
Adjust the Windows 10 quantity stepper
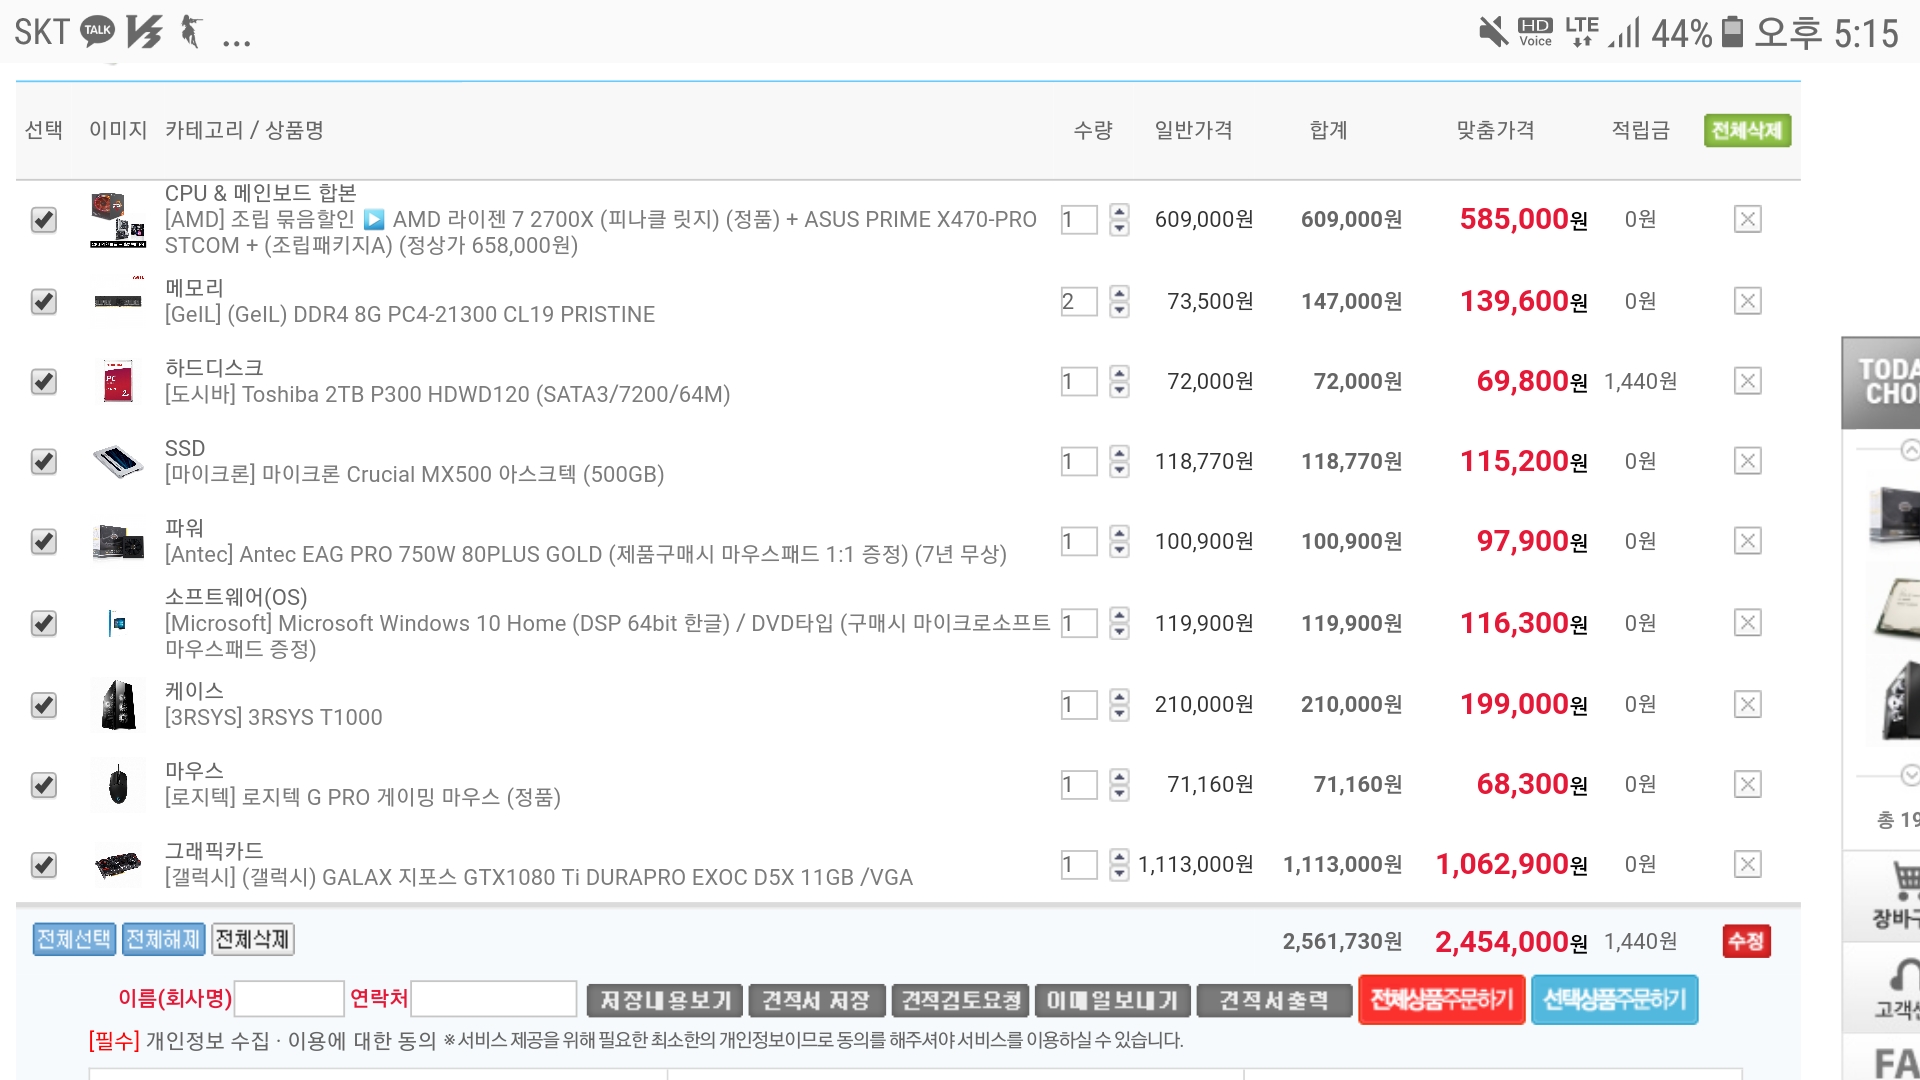(x=1120, y=623)
